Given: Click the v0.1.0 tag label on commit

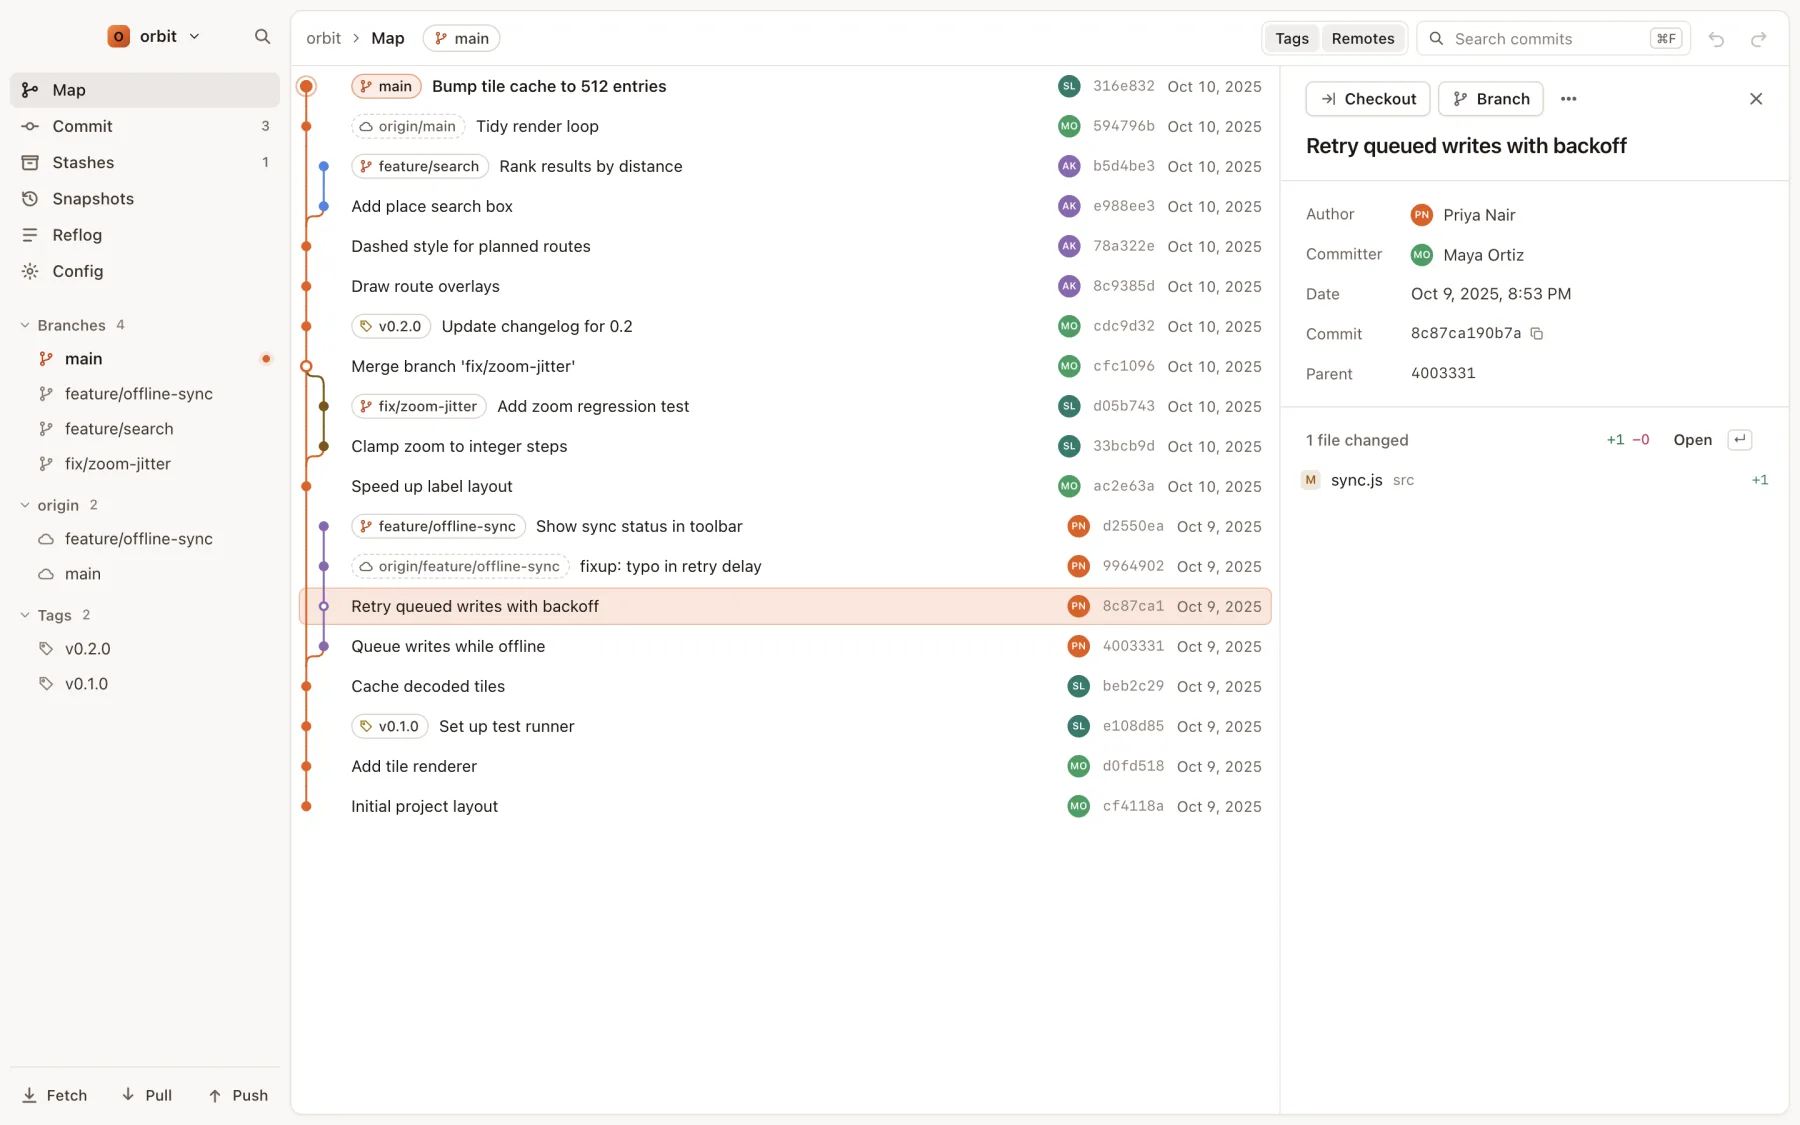Looking at the screenshot, I should click(x=390, y=726).
